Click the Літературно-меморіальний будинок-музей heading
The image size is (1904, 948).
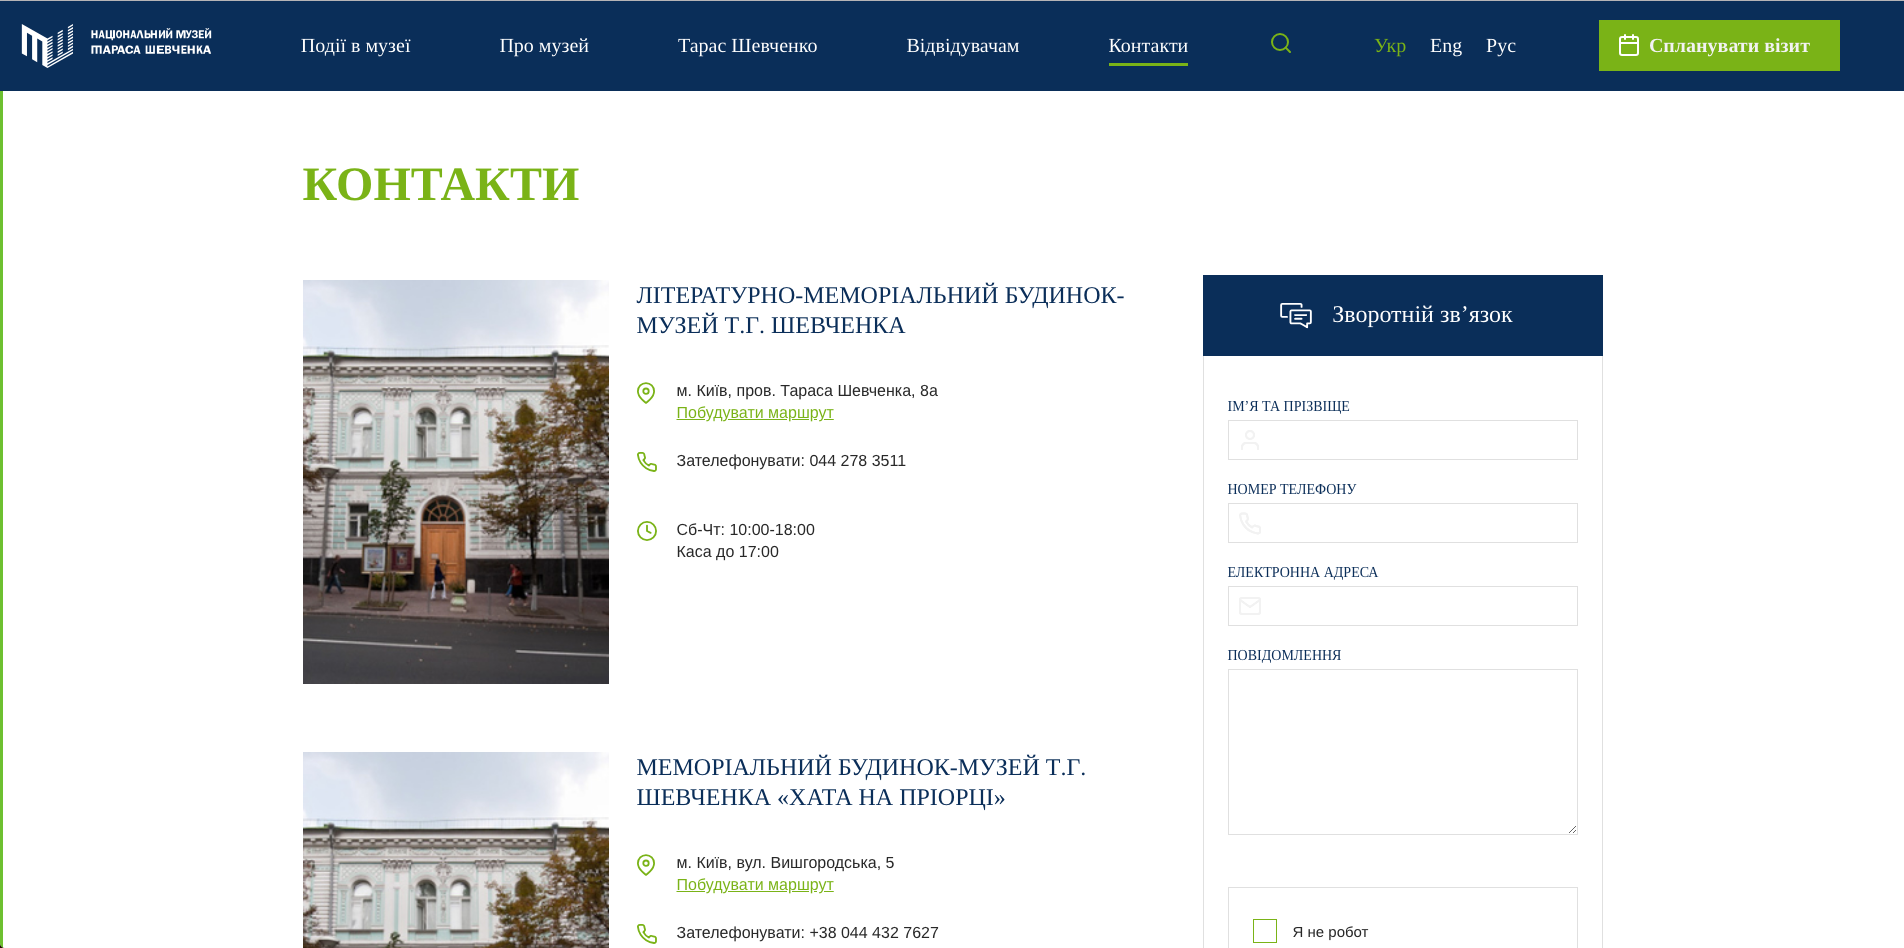coord(880,310)
